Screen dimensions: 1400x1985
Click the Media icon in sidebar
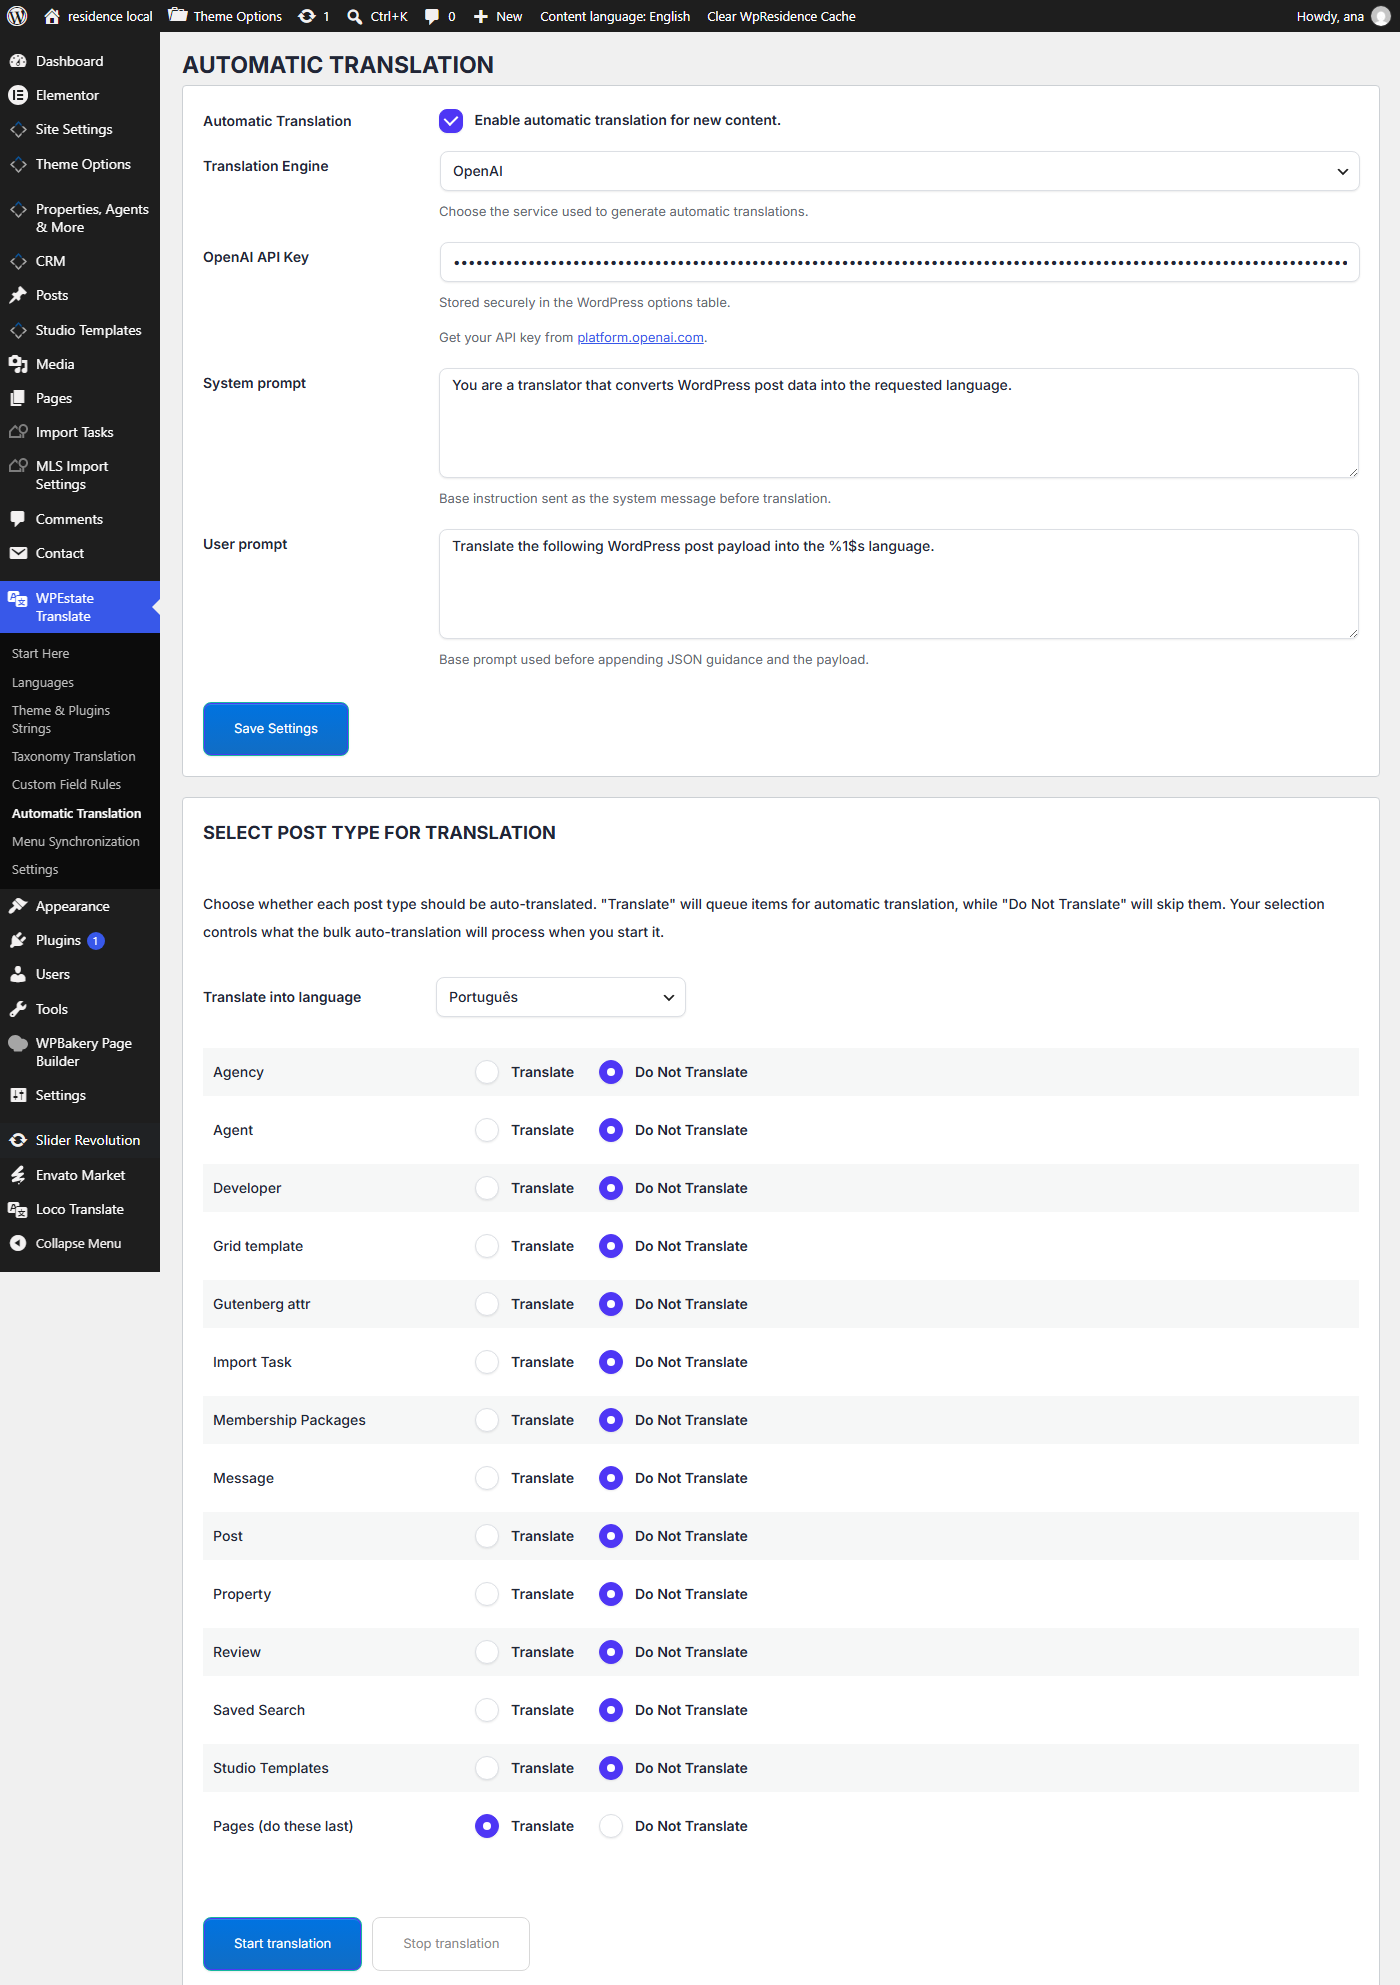(x=18, y=364)
